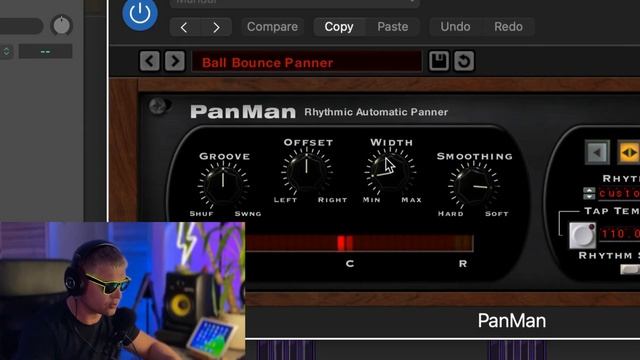Toggle the Rhythm Sync switch
Image resolution: width=640 pixels, height=360 pixels.
tap(630, 269)
